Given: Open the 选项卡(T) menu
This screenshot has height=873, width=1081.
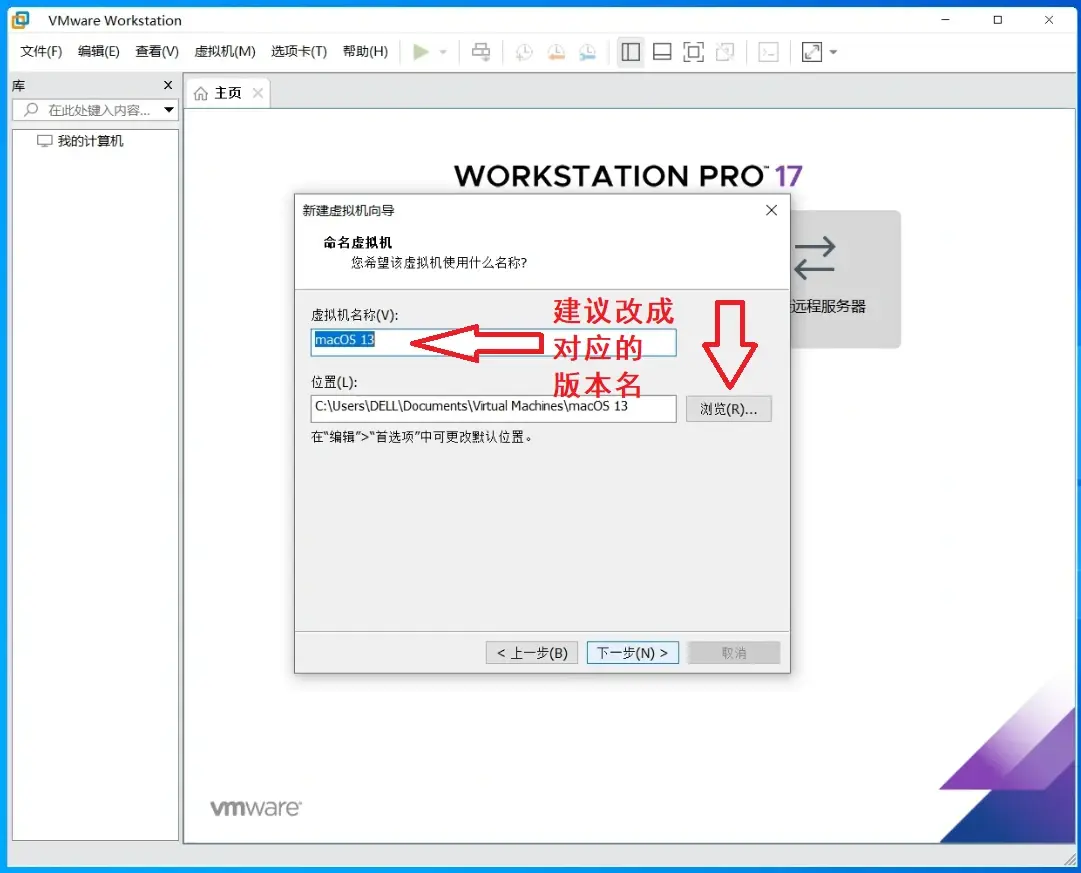Looking at the screenshot, I should coord(299,52).
